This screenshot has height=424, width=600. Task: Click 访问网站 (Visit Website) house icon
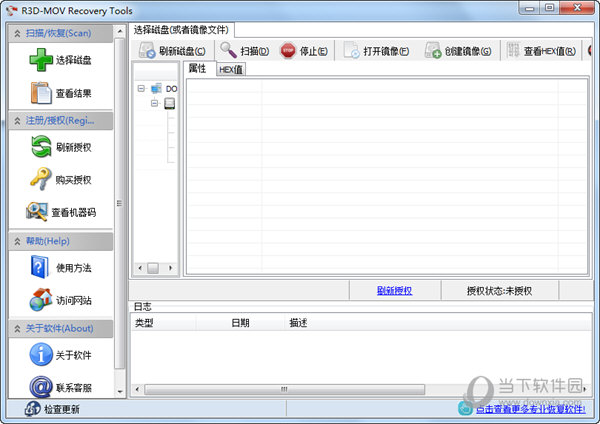pyautogui.click(x=41, y=300)
